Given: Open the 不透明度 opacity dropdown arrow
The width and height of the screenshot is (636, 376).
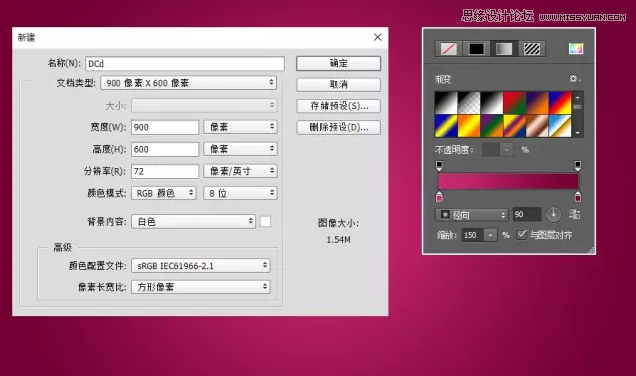Looking at the screenshot, I should point(507,150).
